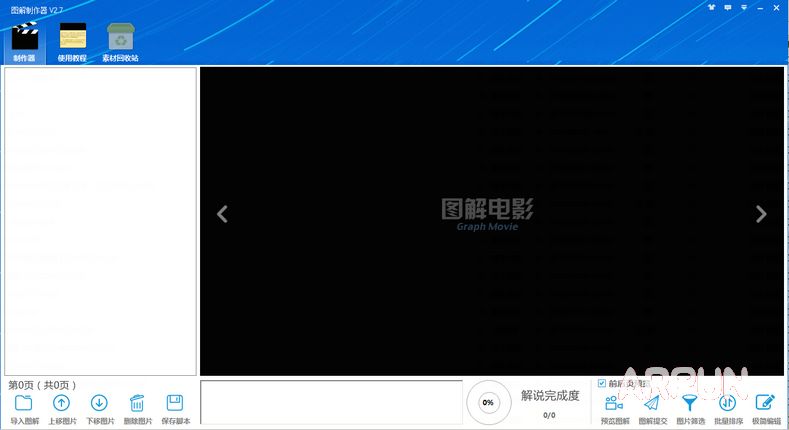Click the 批量排序 sort icon
The height and width of the screenshot is (430, 789).
click(x=727, y=403)
